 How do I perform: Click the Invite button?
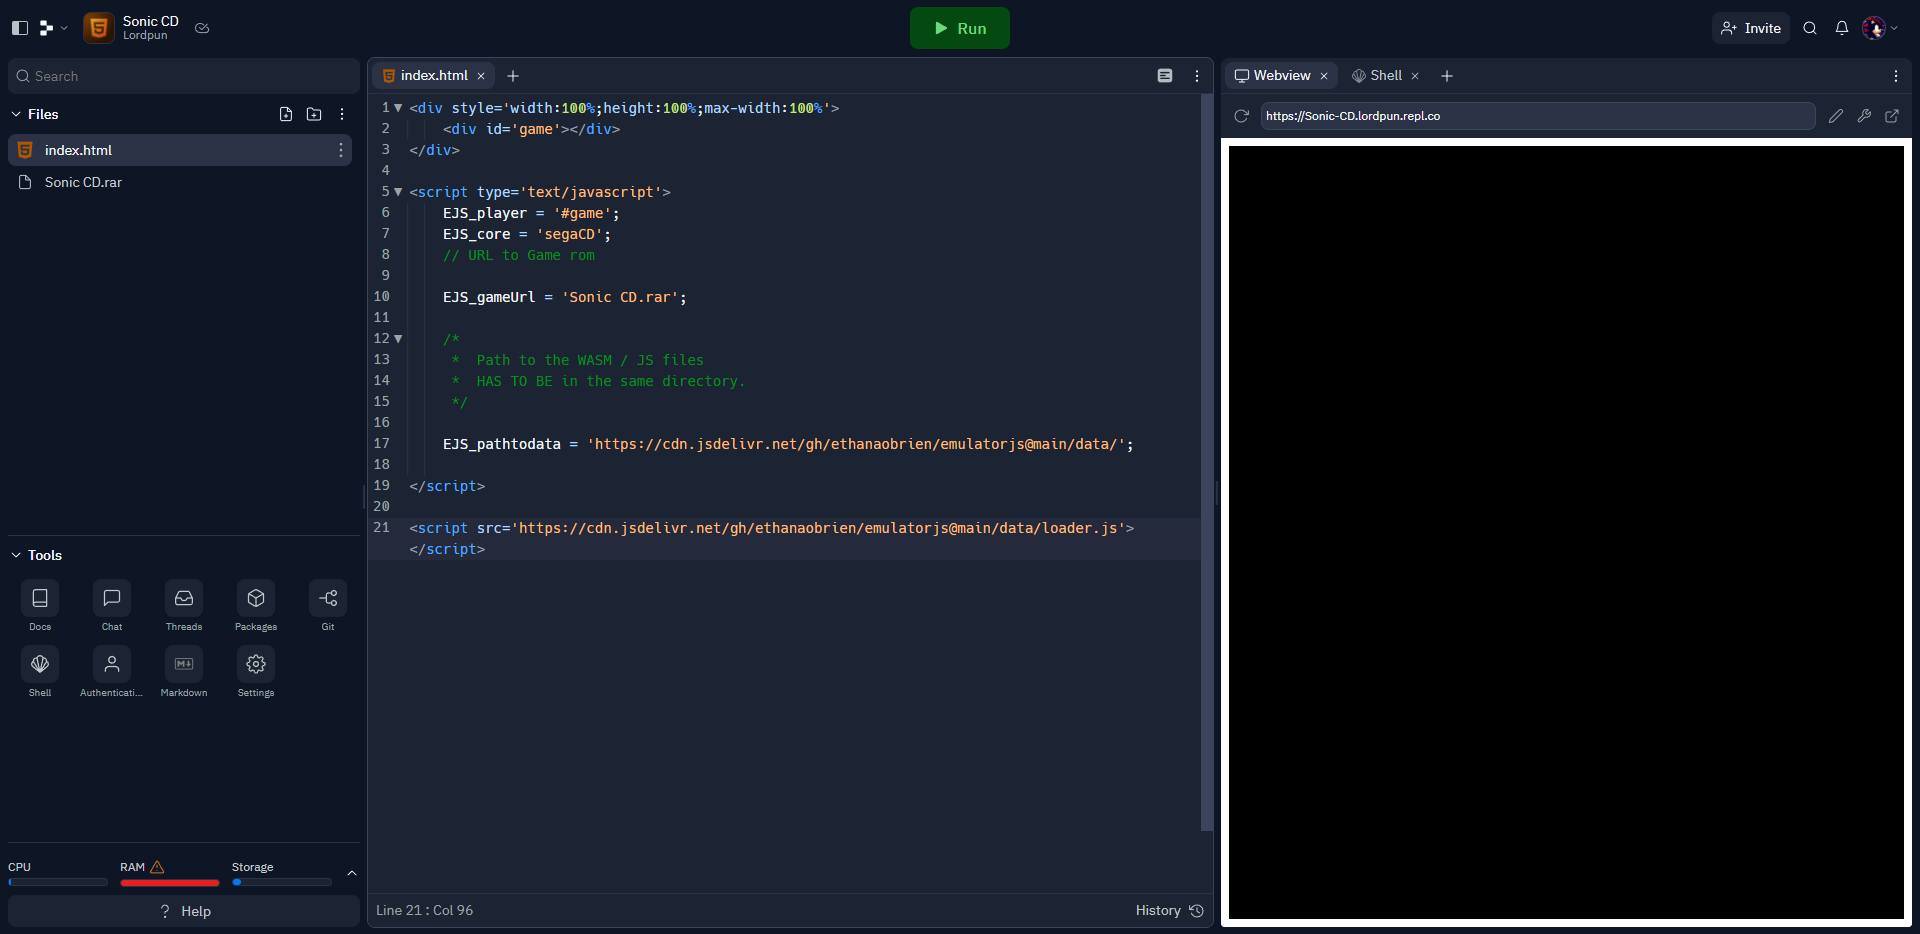[x=1750, y=28]
